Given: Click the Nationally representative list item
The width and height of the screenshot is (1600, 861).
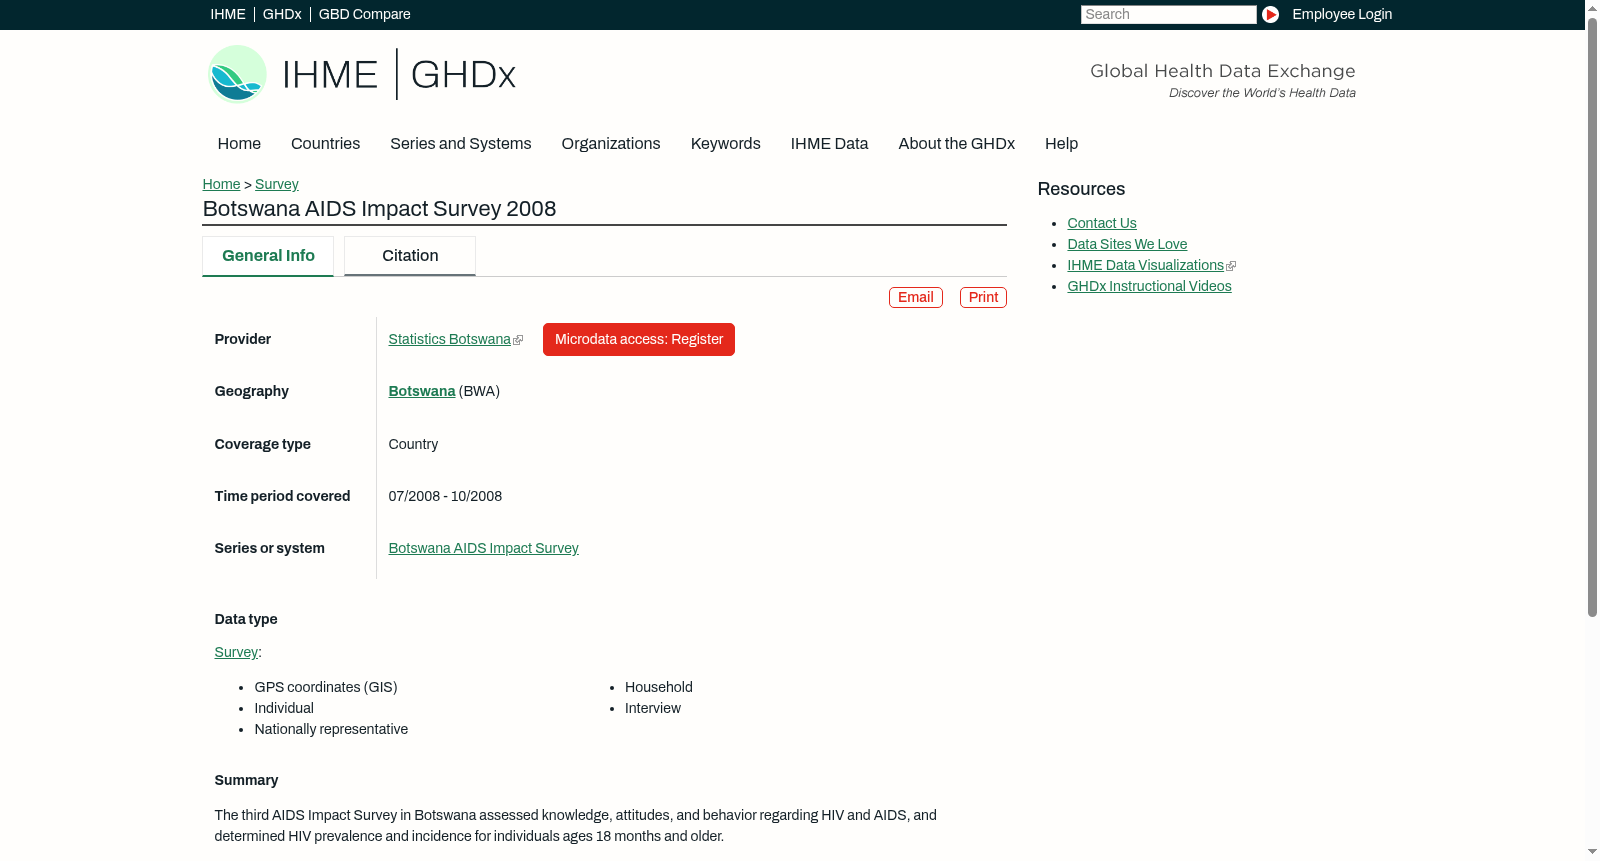Looking at the screenshot, I should (331, 729).
